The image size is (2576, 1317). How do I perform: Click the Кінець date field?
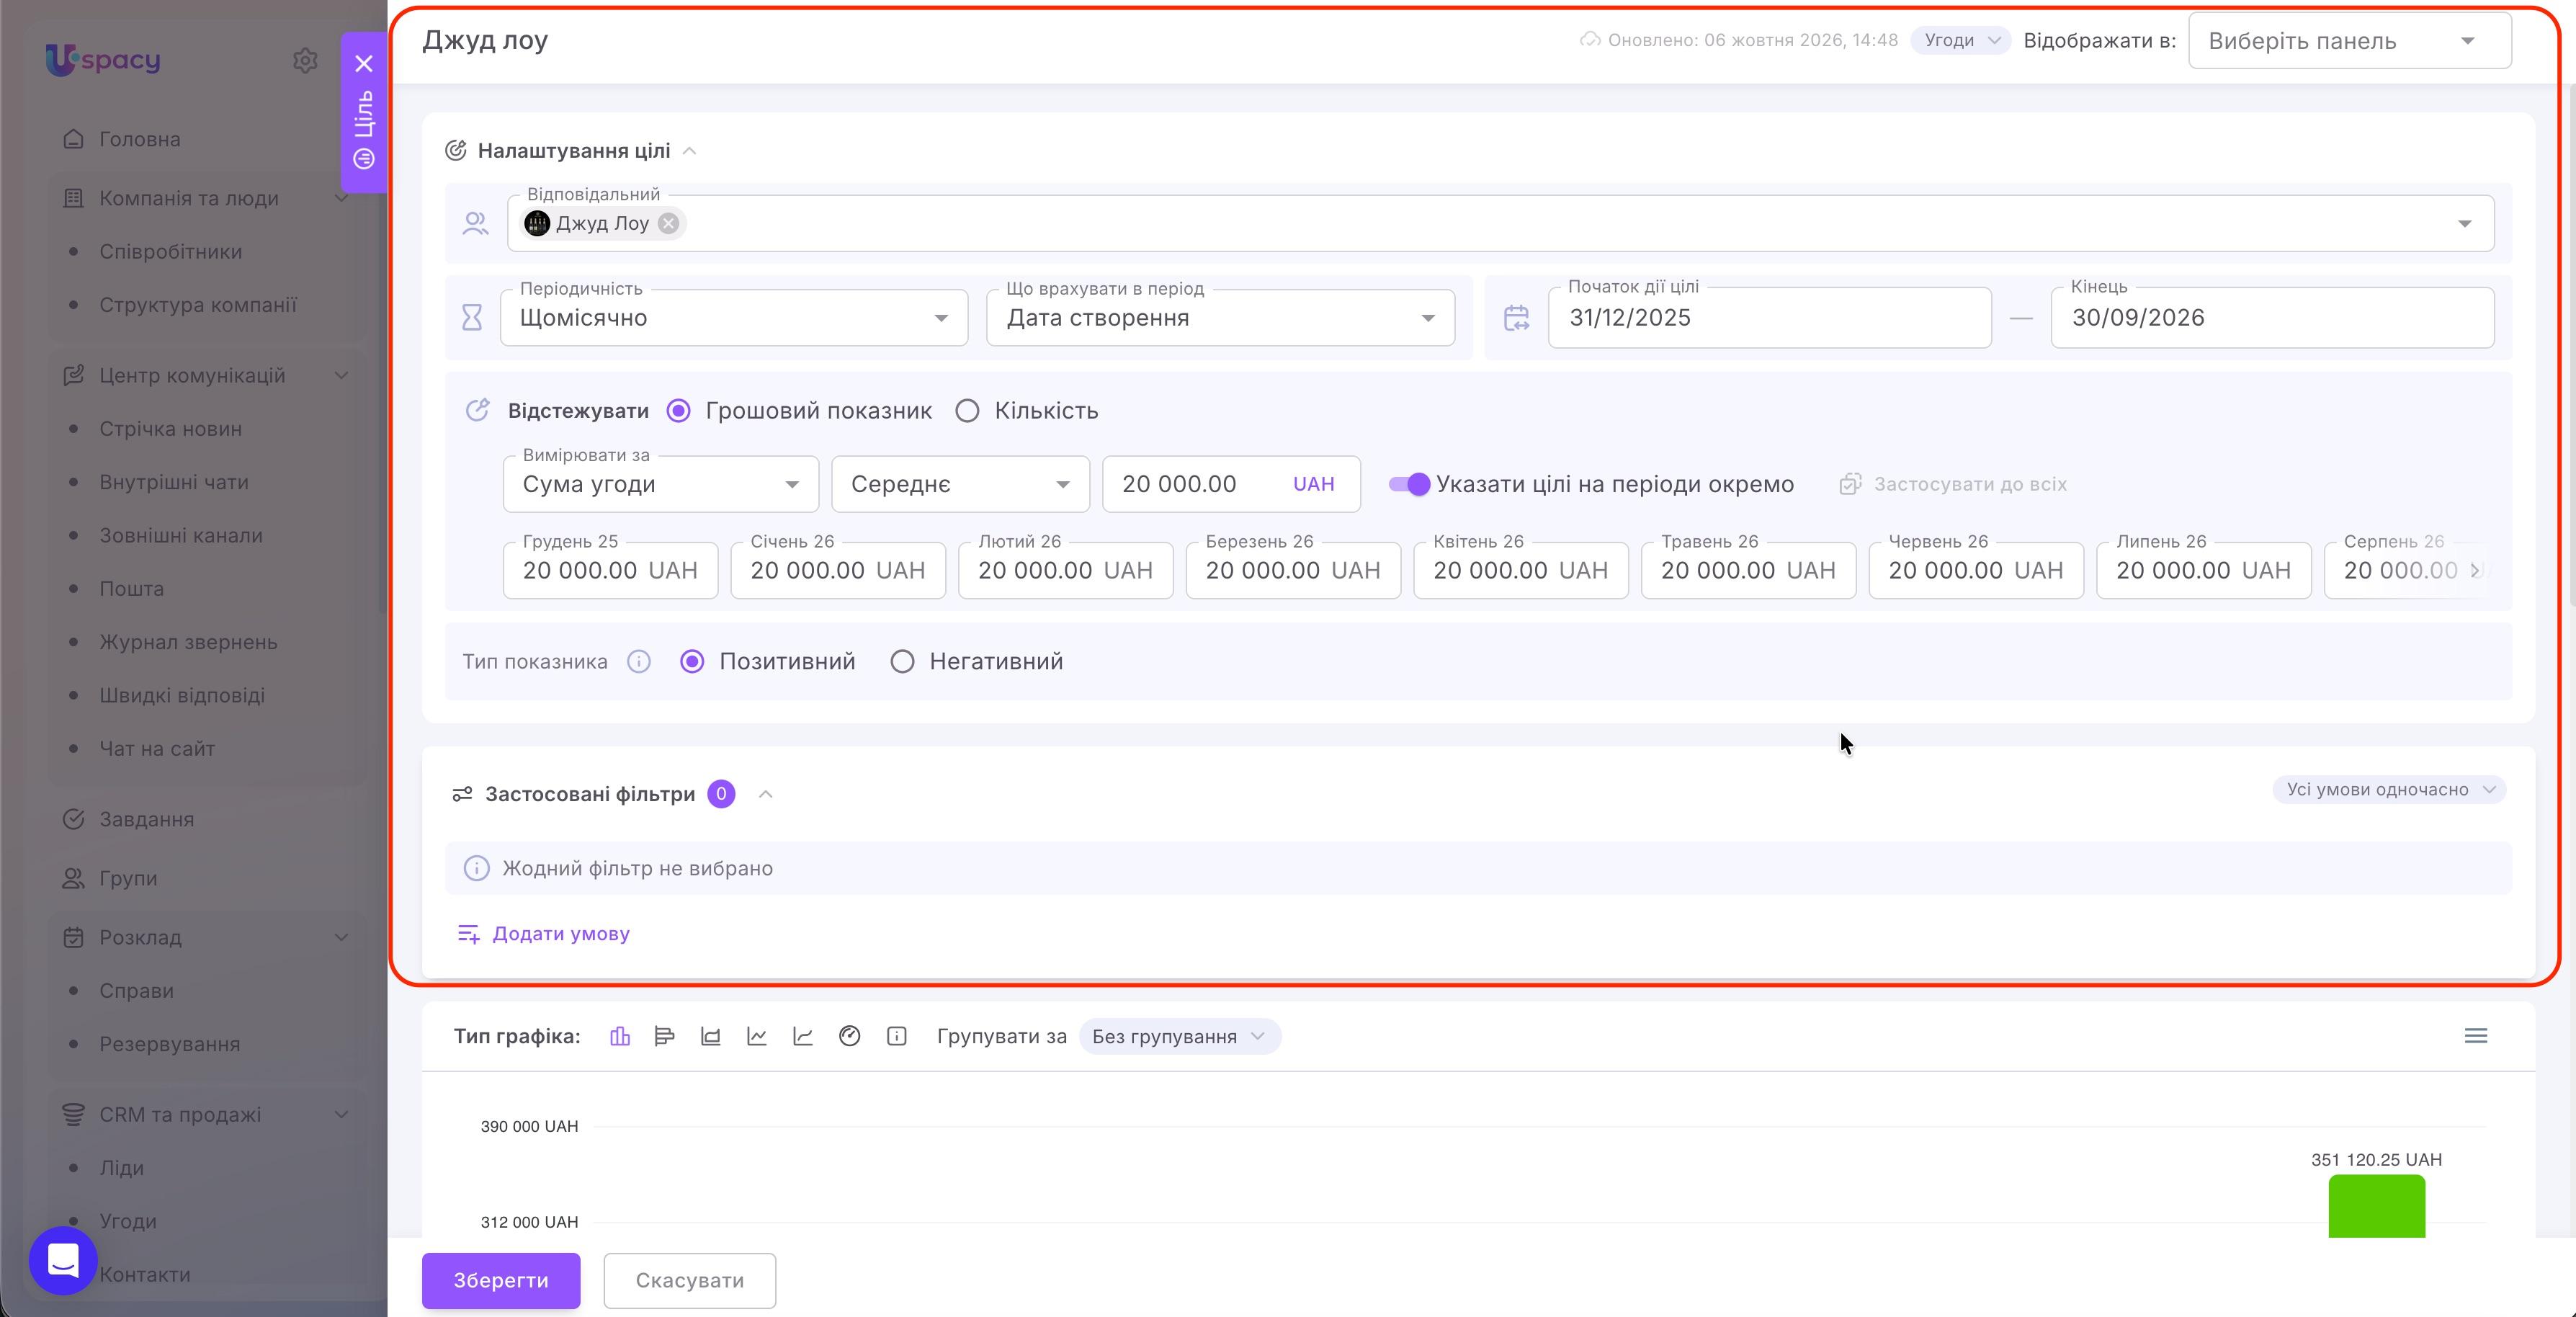tap(2272, 318)
